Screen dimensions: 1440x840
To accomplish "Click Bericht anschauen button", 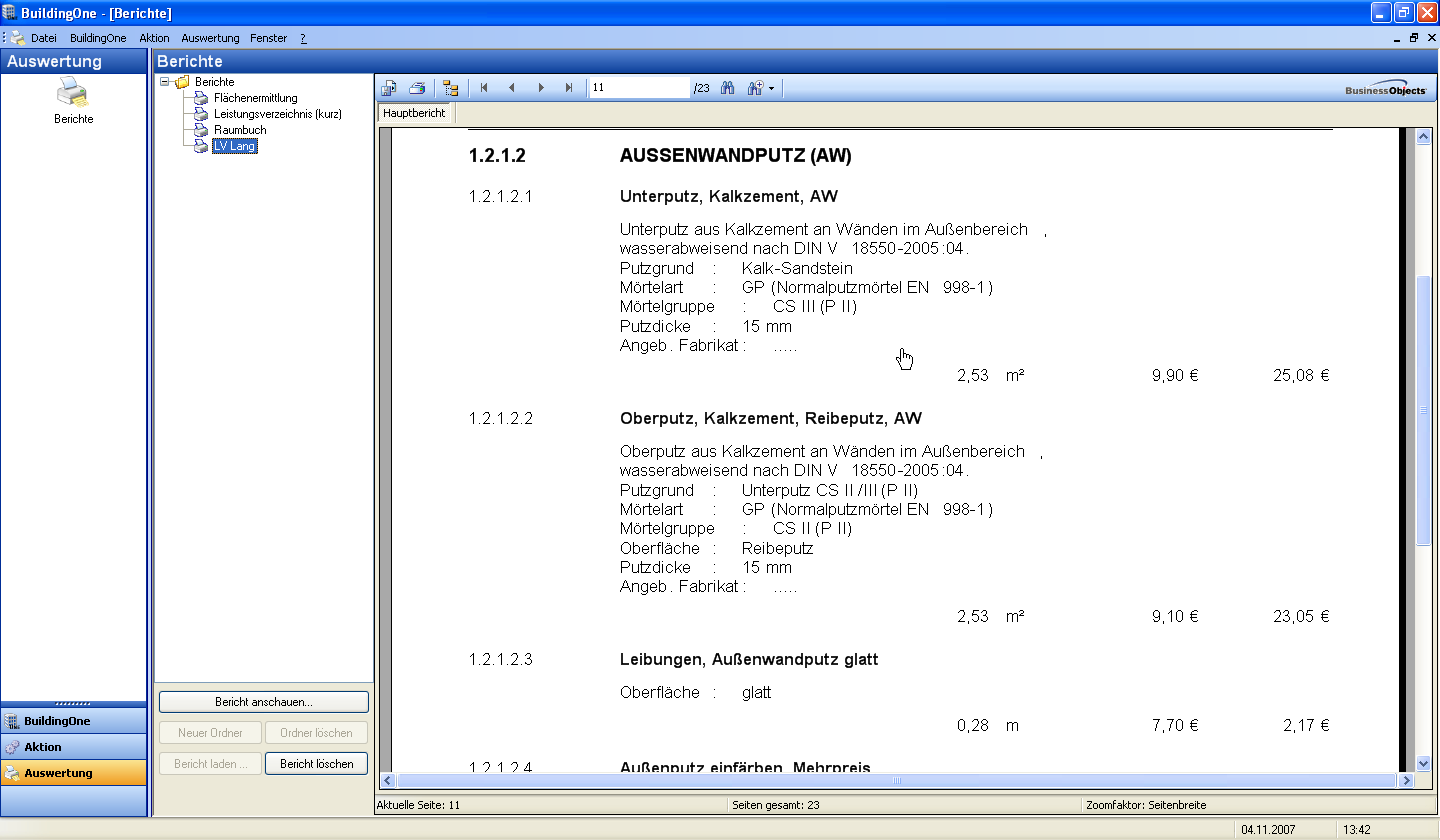I will [264, 702].
